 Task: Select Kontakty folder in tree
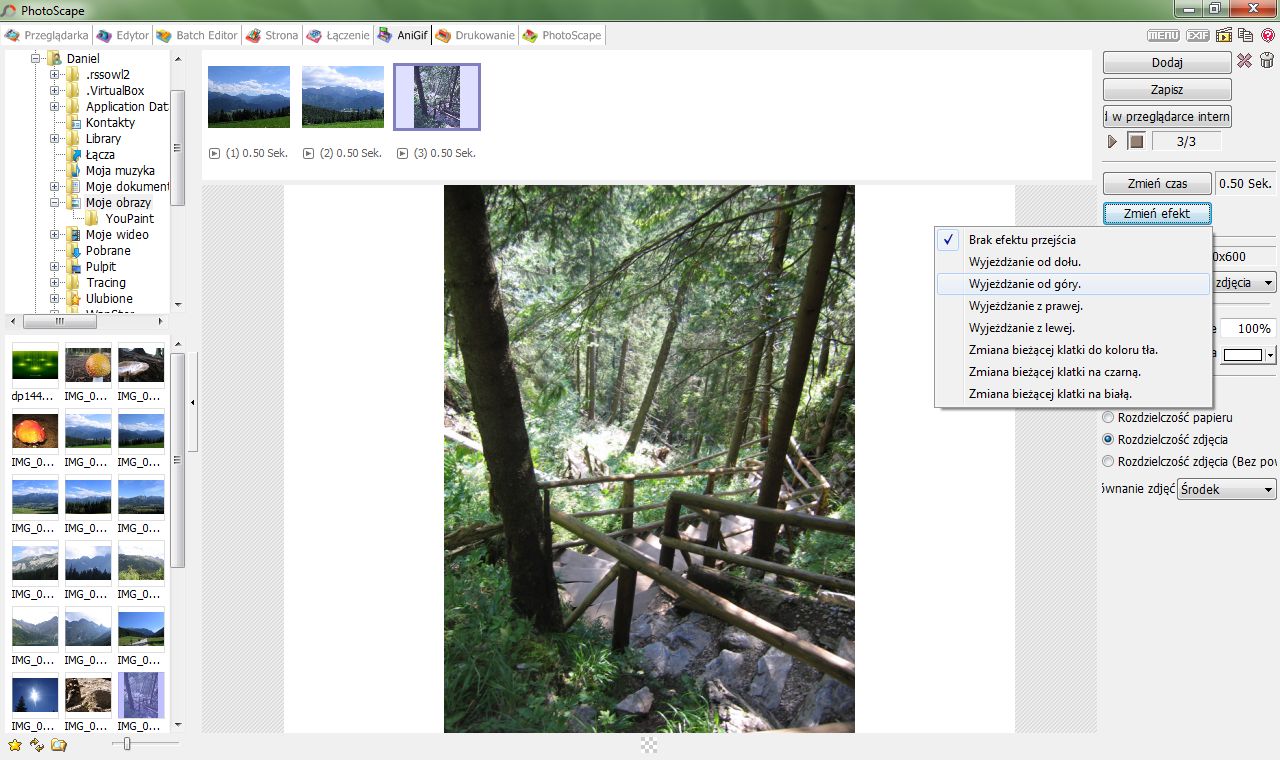coord(110,123)
